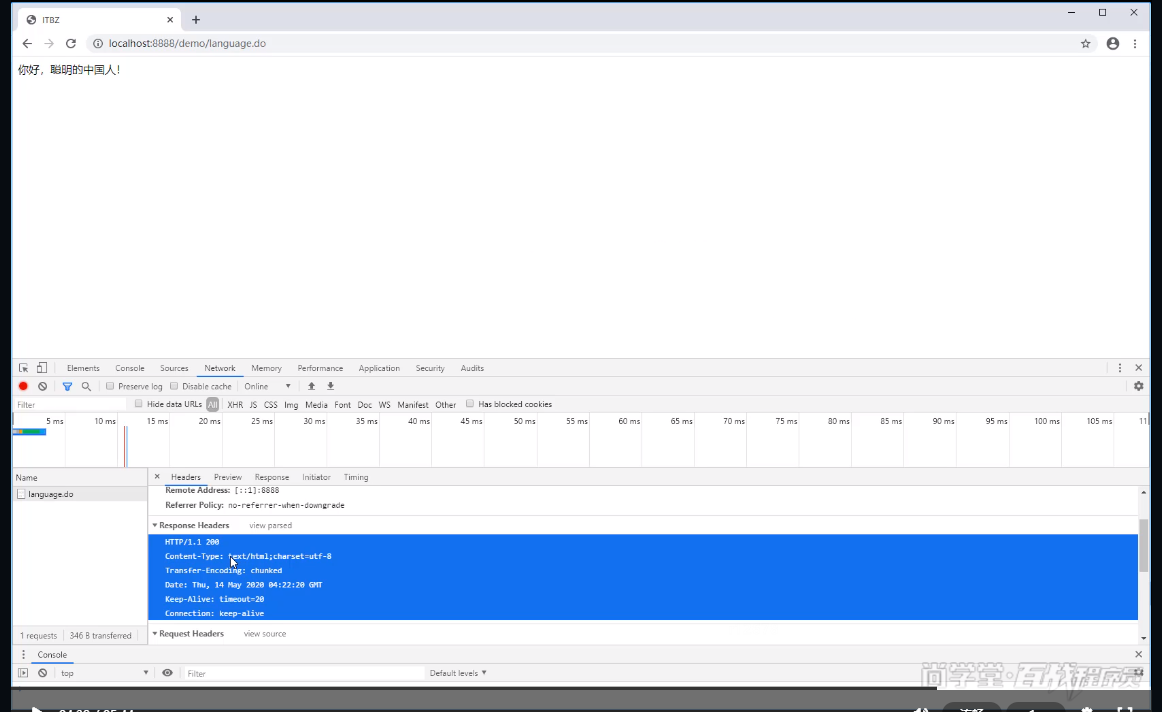Screen dimensions: 1162x712
Task: Show the Initiator tab of the request
Action: point(316,477)
